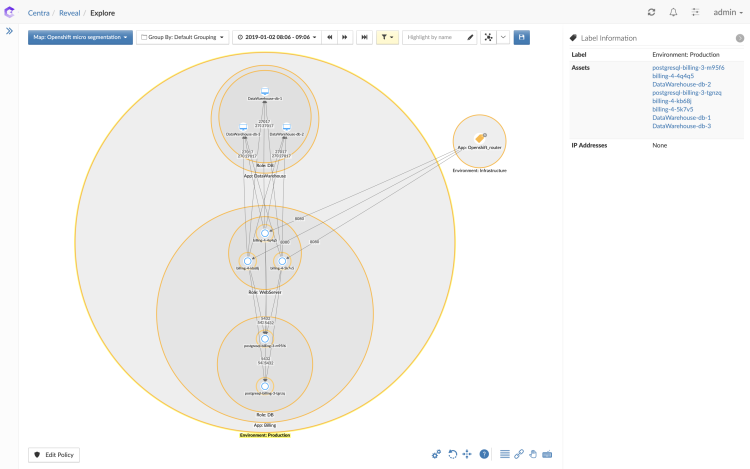
Task: Open the time range 08:06 - 09:06 picker
Action: pyautogui.click(x=276, y=37)
